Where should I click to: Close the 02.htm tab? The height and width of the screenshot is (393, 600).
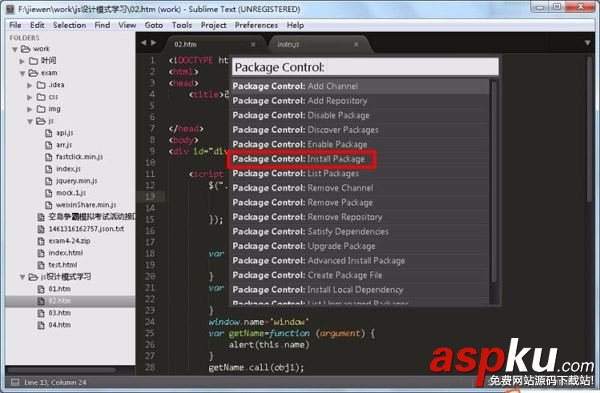coord(253,45)
